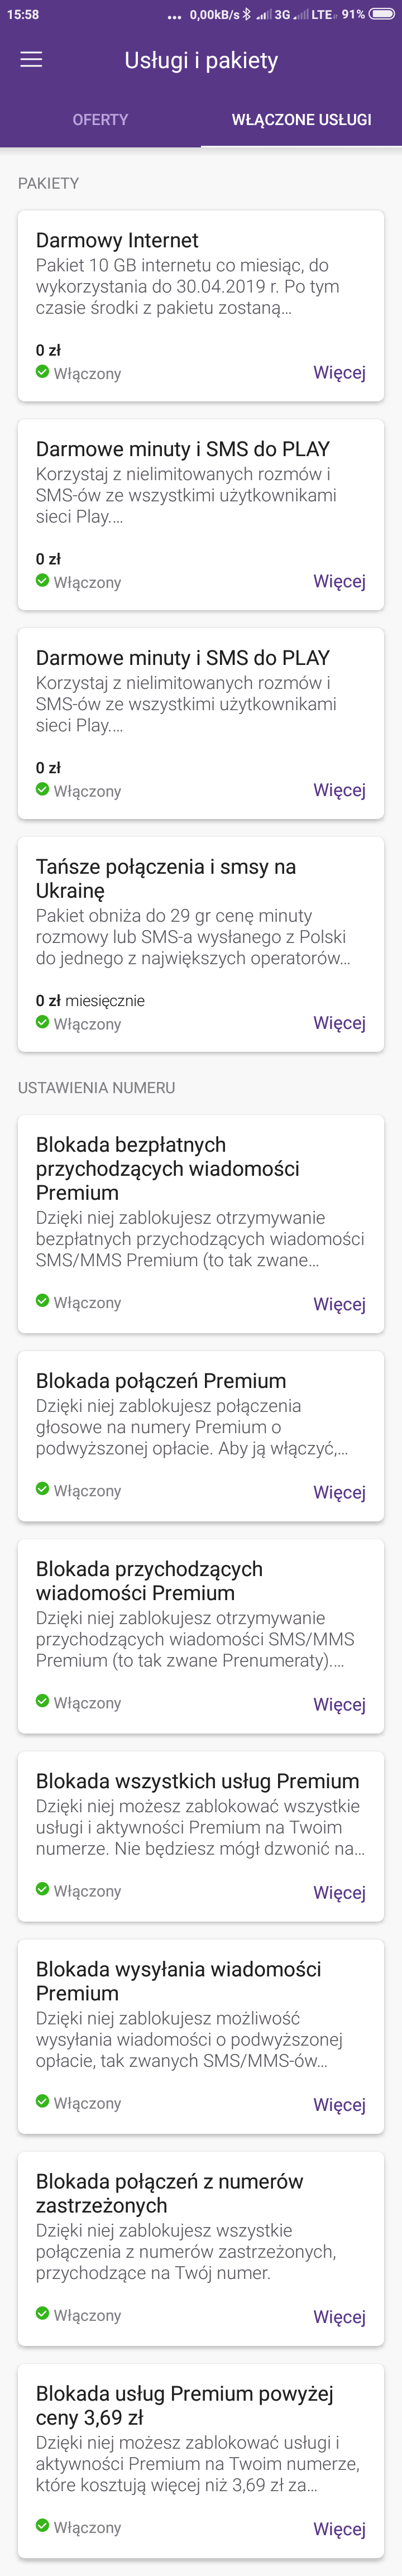Open Więcej for Darmowy Internet
This screenshot has height=2576, width=402.
[339, 373]
